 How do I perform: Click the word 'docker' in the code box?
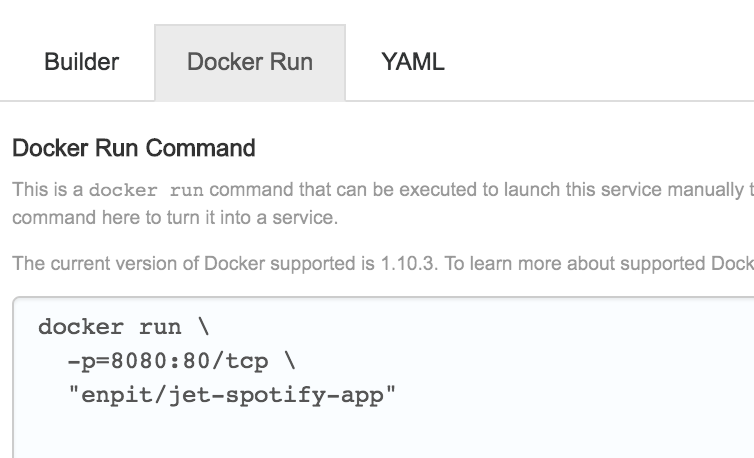[81, 327]
